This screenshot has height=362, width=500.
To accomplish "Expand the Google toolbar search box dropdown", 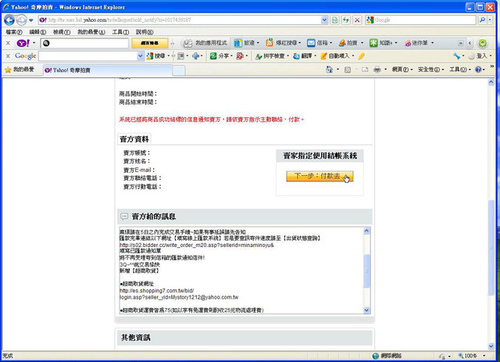I will pyautogui.click(x=140, y=56).
